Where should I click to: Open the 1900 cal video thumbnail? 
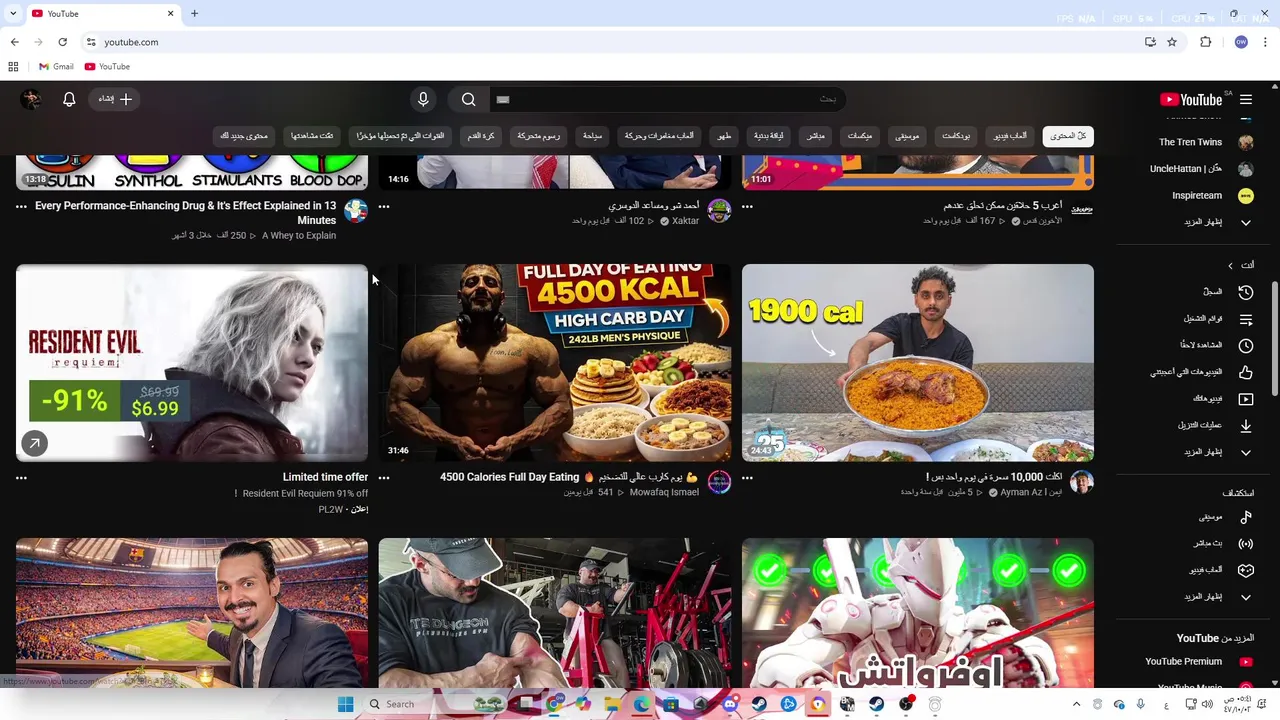point(918,363)
